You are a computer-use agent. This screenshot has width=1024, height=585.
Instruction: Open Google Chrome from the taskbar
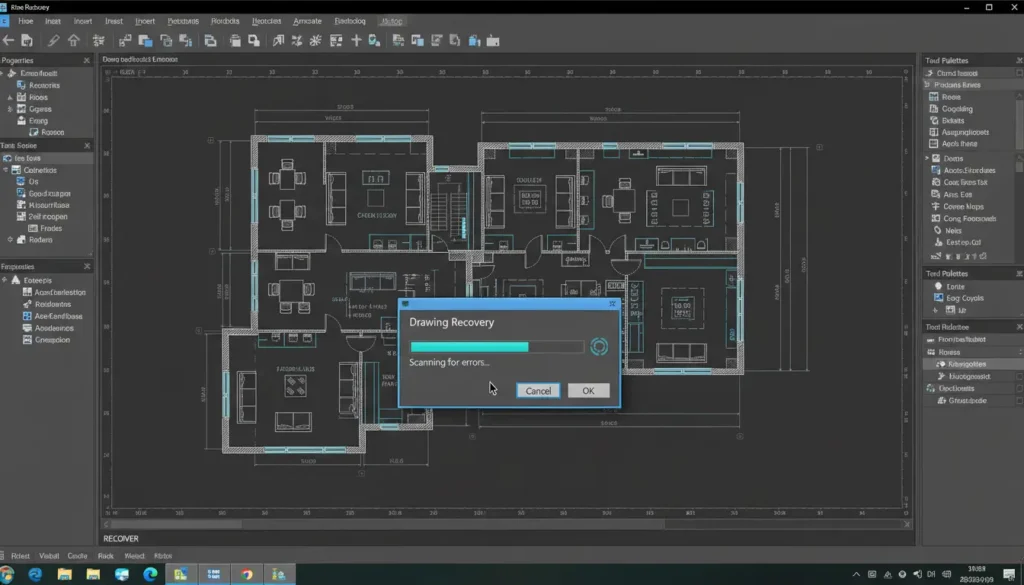[x=246, y=574]
